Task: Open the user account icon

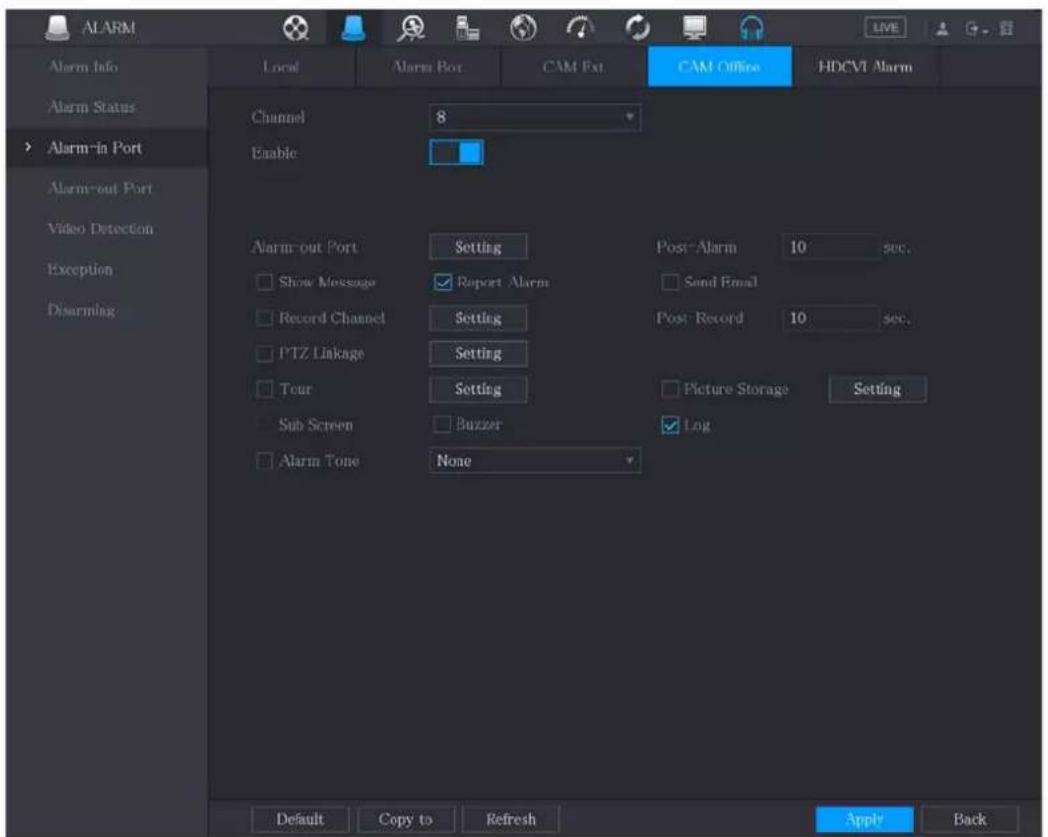Action: coord(942,29)
